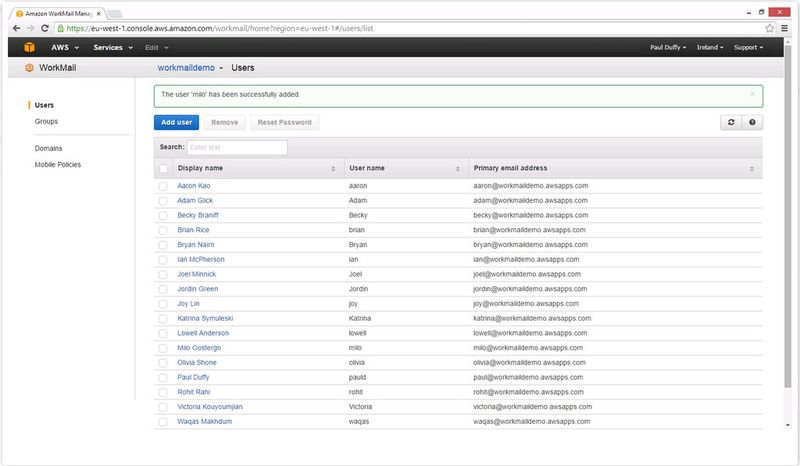Check the Milo Oostergo row checkbox

pos(163,348)
